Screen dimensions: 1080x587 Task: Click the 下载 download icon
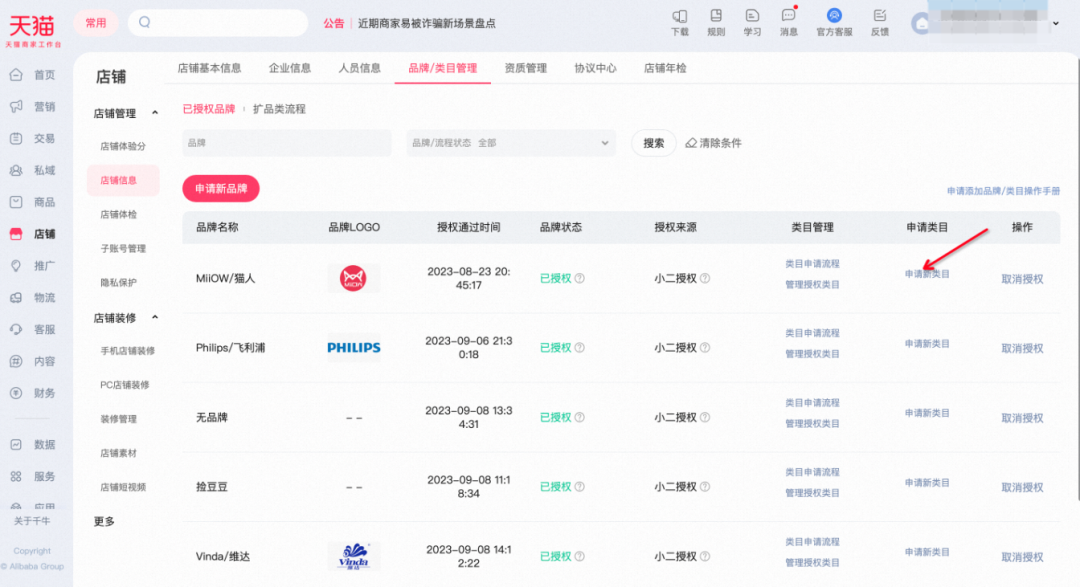click(680, 22)
